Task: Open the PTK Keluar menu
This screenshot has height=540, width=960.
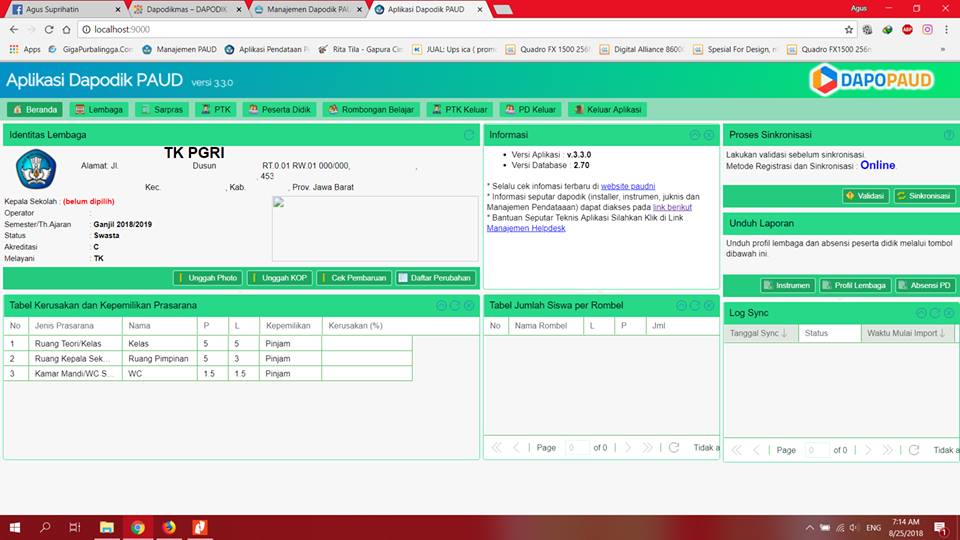Action: (x=459, y=110)
